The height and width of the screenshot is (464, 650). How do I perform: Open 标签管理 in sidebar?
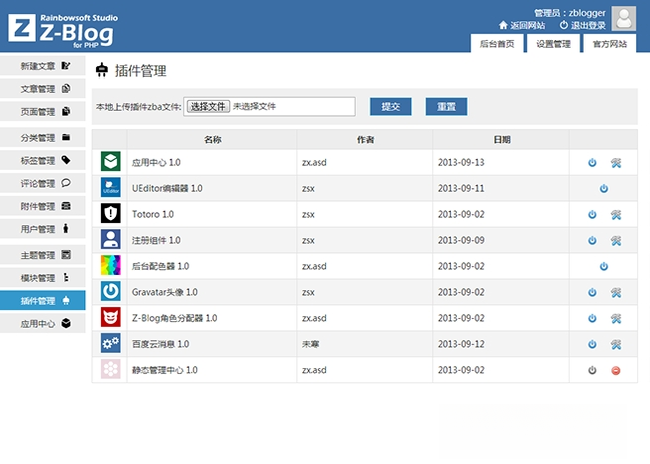43,160
